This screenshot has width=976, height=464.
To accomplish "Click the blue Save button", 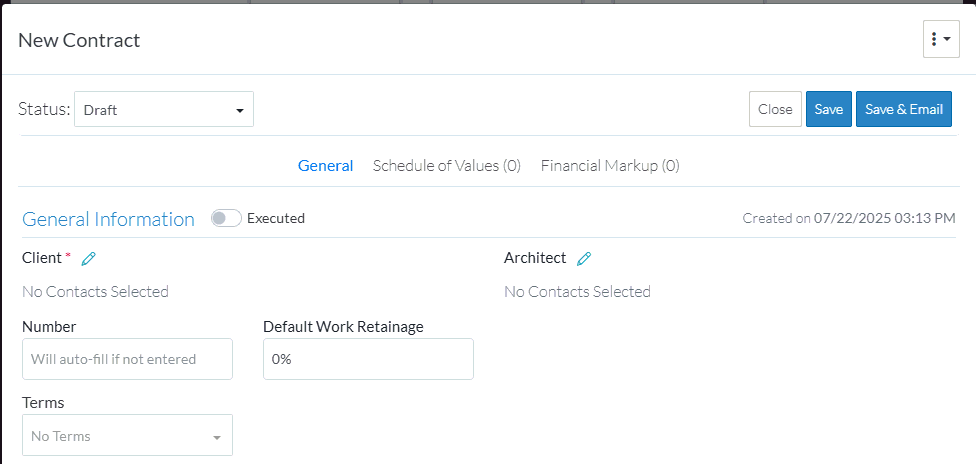I will (828, 110).
